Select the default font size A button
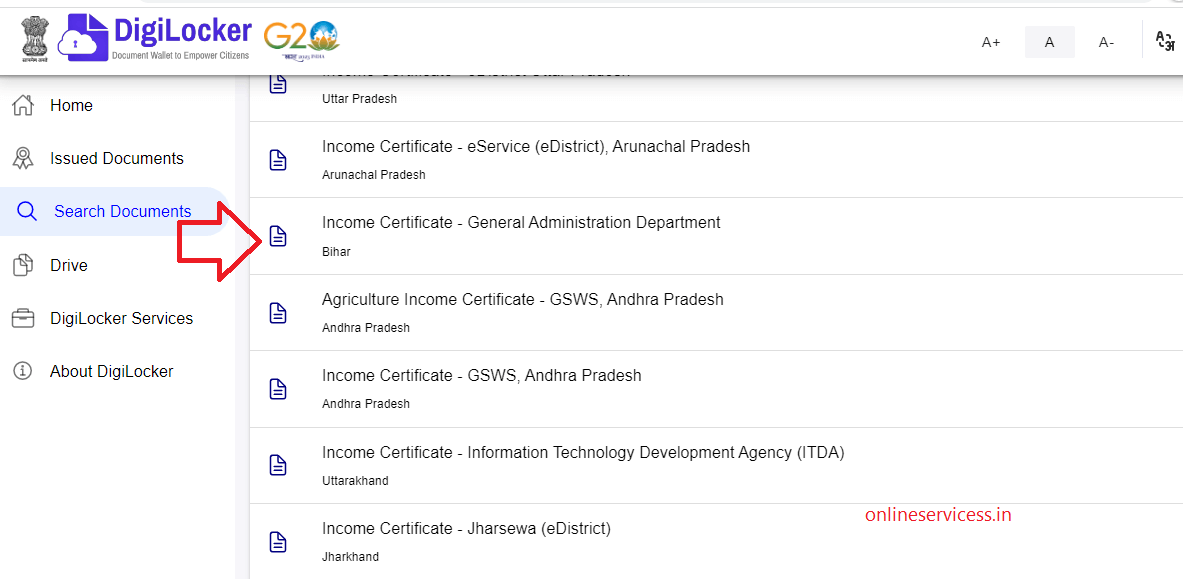Screen dimensions: 1183x579 click(1049, 42)
